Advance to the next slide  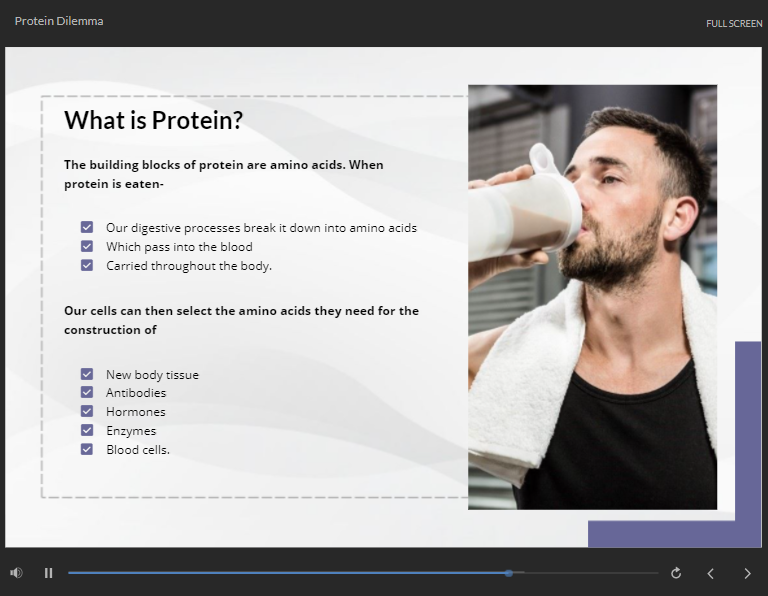pyautogui.click(x=747, y=573)
